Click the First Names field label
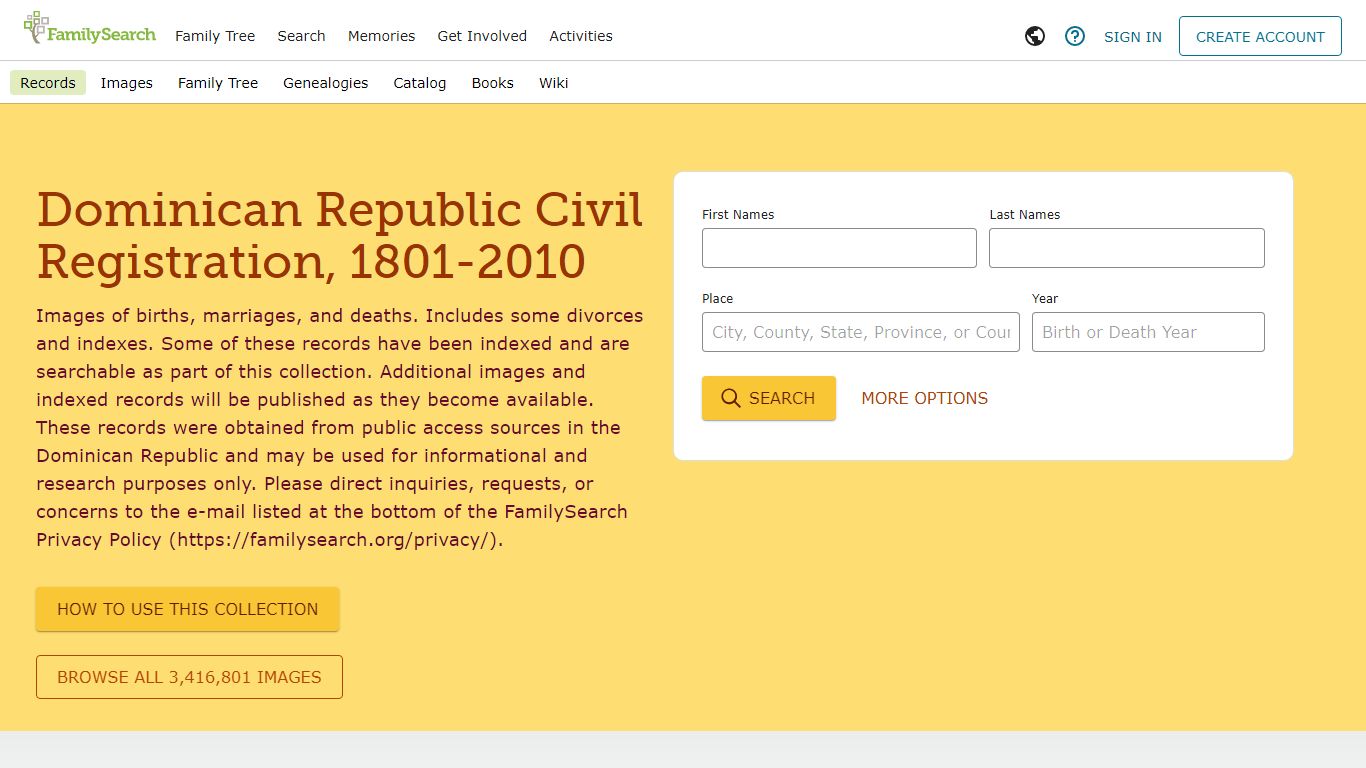Image resolution: width=1366 pixels, height=768 pixels. tap(738, 215)
